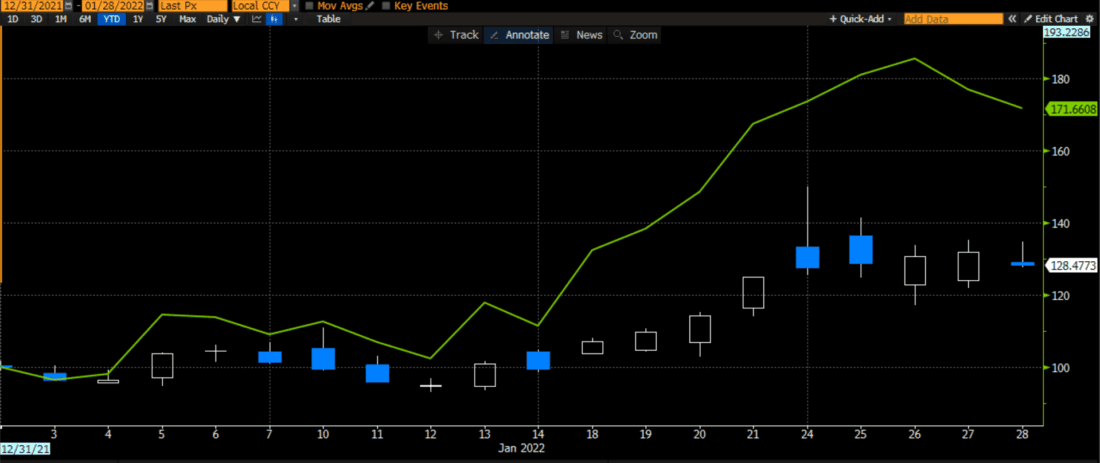The image size is (1100, 463).
Task: Switch to line chart type icon
Action: 257,19
